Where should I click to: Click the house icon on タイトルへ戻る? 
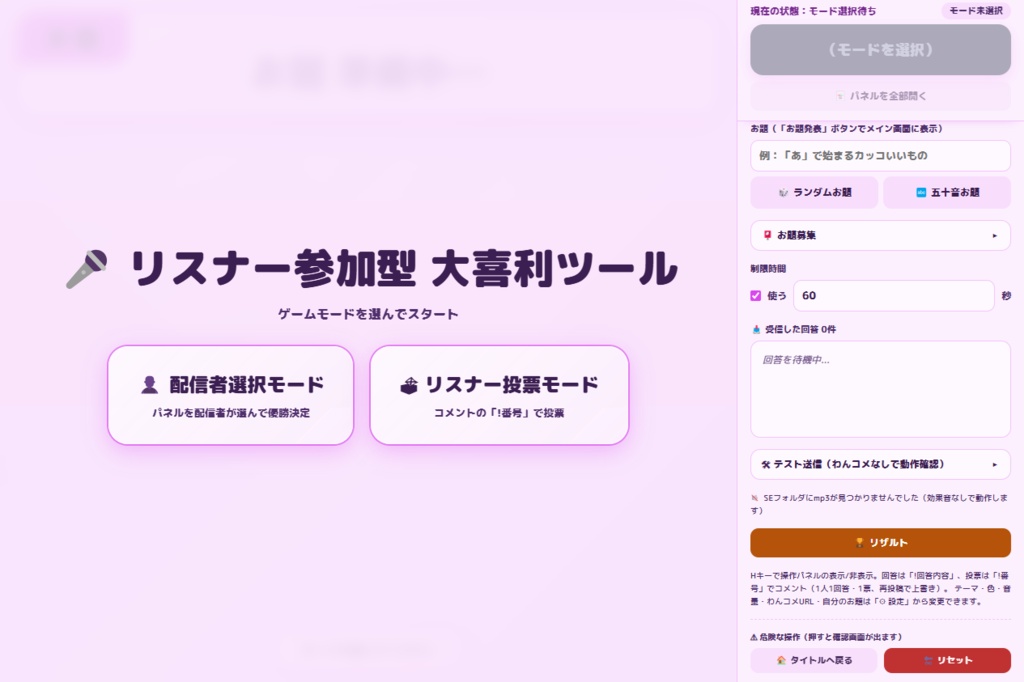click(x=781, y=660)
